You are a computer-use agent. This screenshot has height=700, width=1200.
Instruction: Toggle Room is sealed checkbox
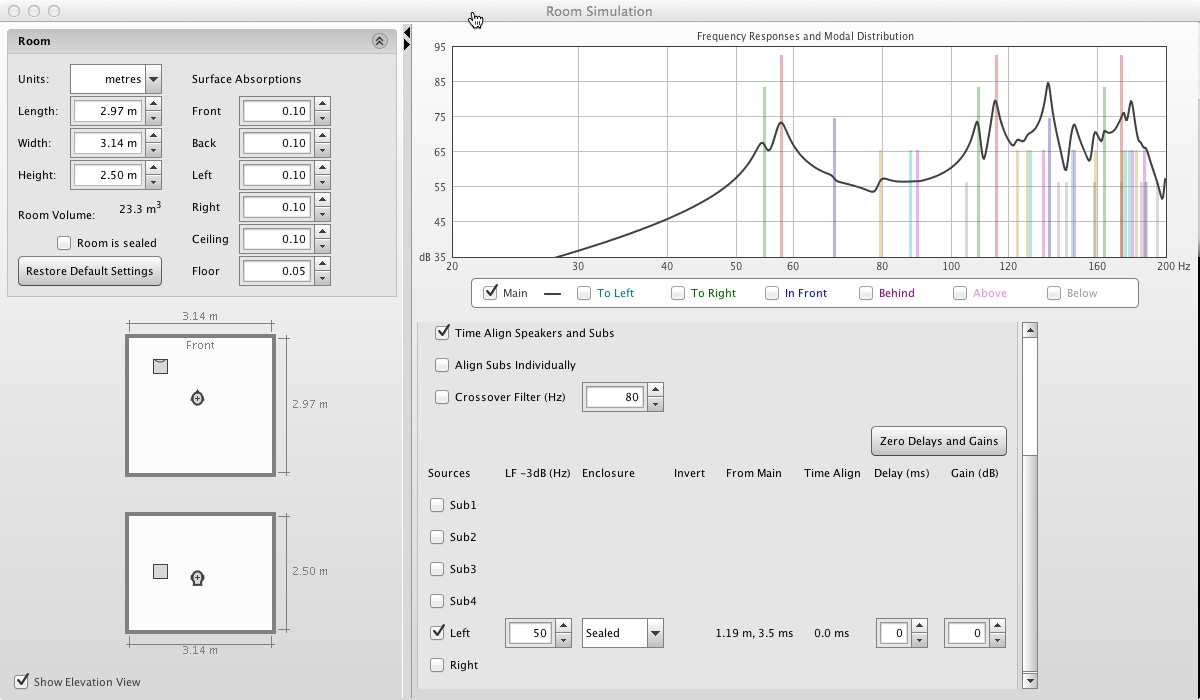[x=64, y=243]
